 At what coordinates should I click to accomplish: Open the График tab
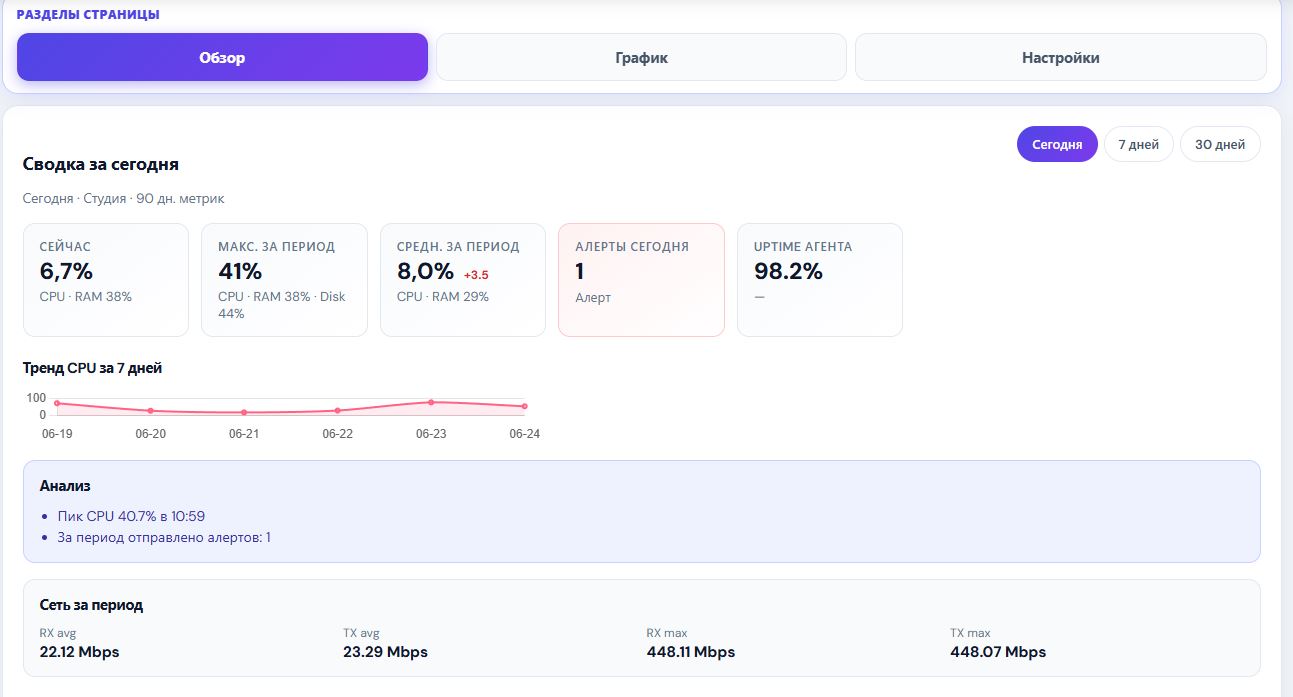coord(641,57)
